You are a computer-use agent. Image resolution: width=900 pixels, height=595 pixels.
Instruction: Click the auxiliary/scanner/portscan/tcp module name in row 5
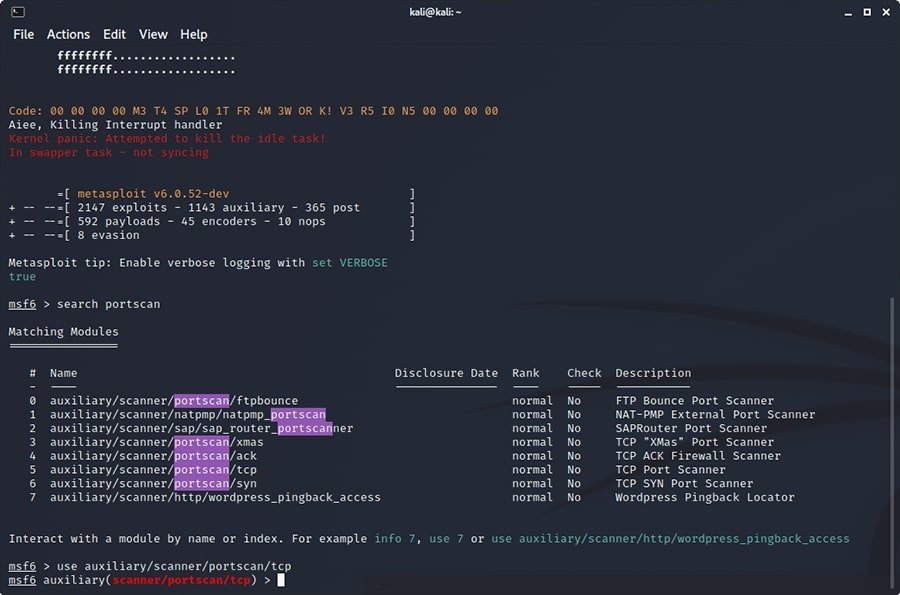pos(153,470)
